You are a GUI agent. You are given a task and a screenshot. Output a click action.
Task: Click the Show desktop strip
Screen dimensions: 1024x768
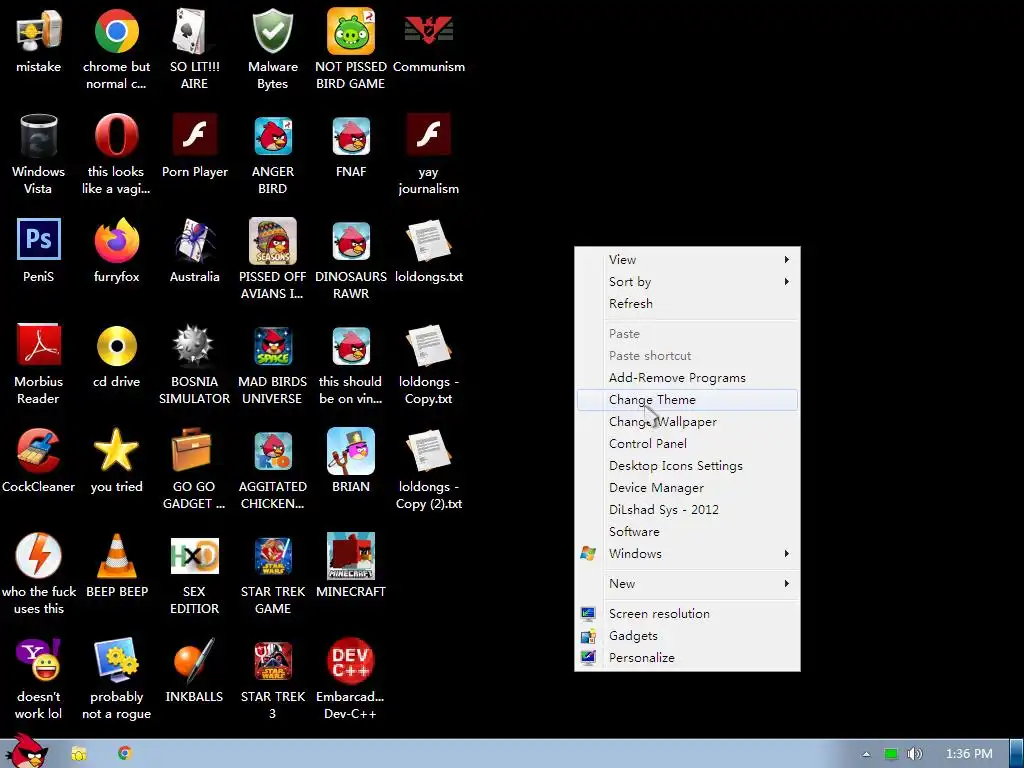click(x=1017, y=754)
